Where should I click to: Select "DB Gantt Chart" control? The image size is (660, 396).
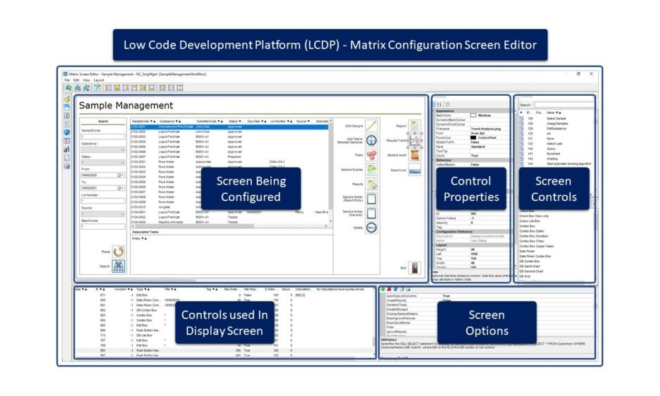tap(530, 266)
